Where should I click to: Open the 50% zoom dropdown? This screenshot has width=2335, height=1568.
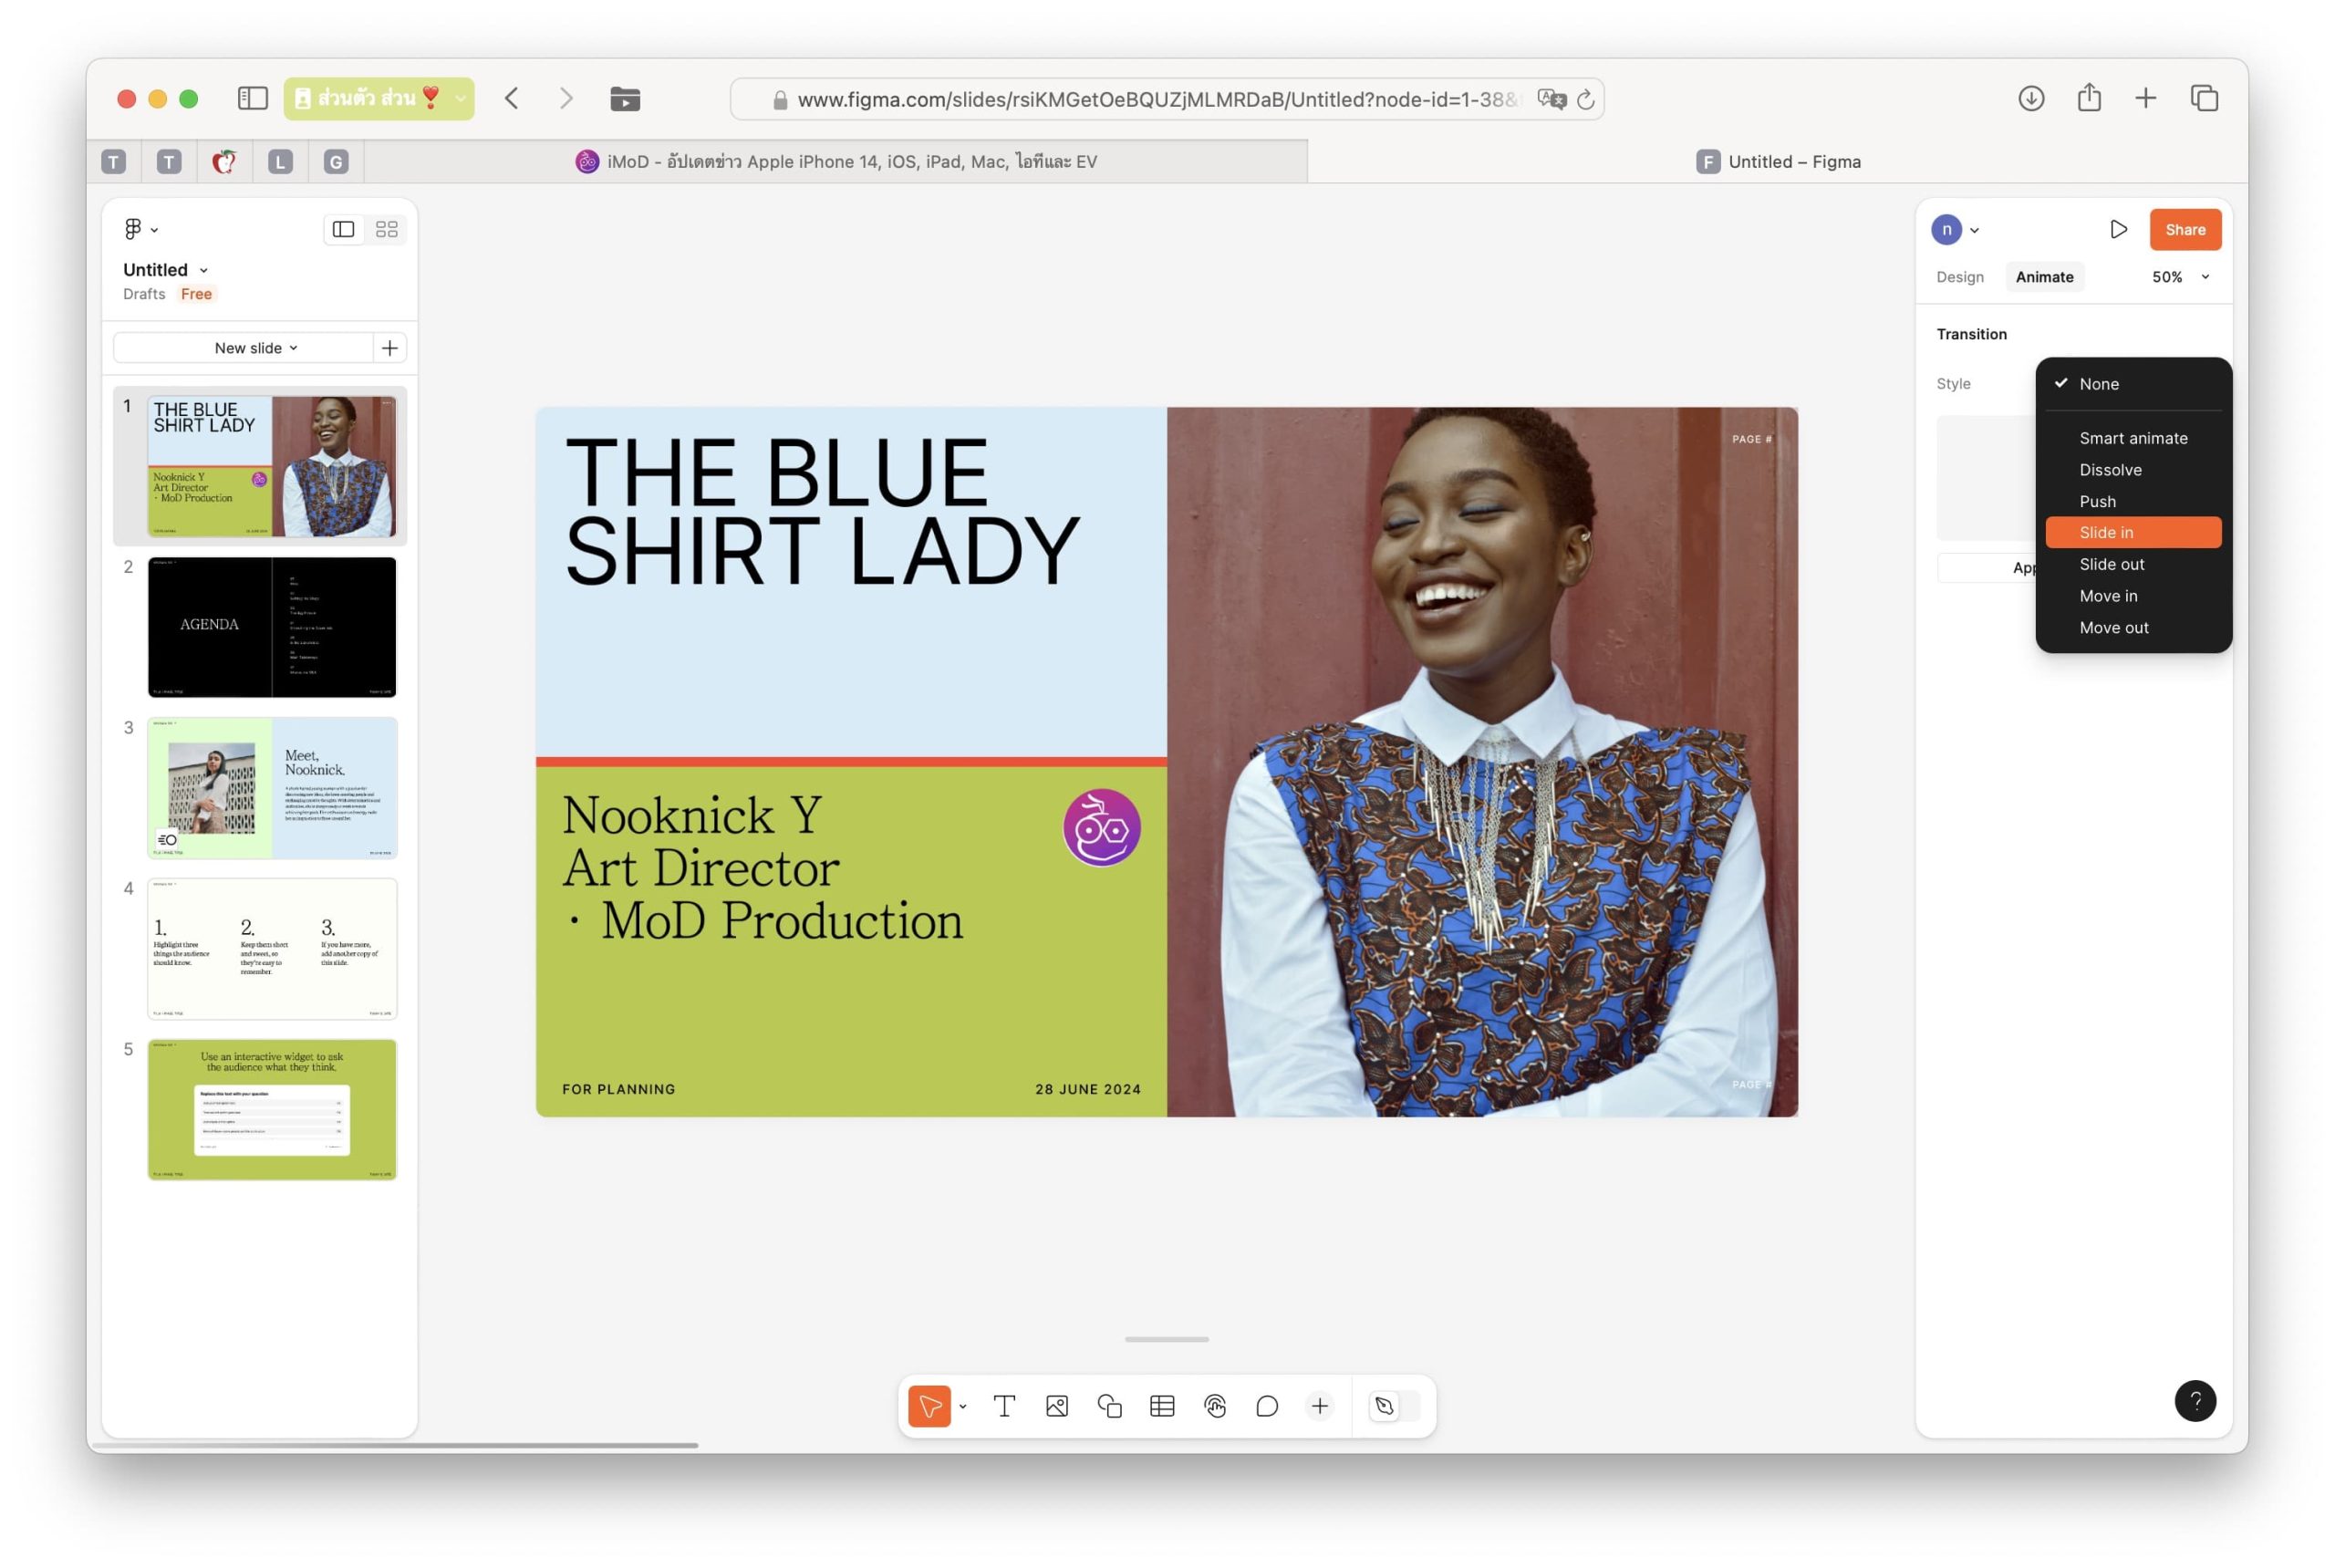2180,277
